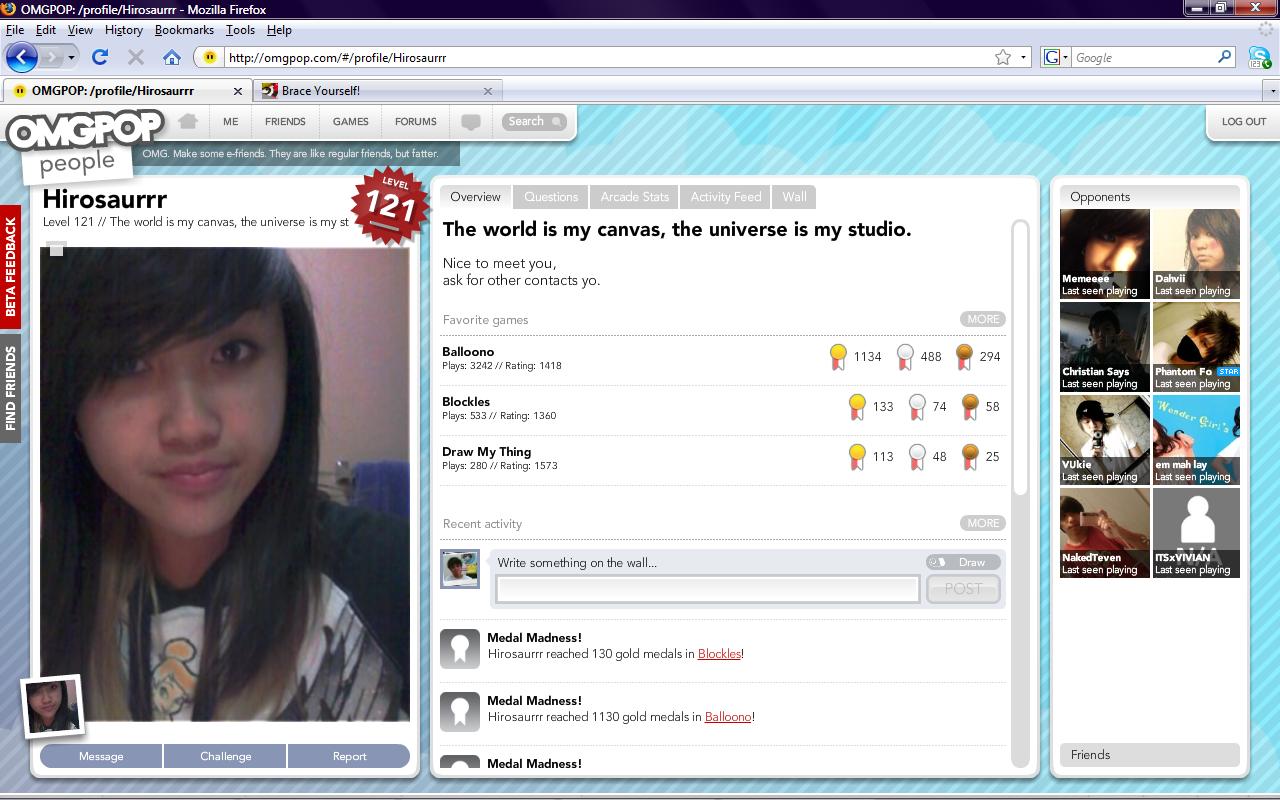
Task: Click Balloono silver medal icon
Action: pos(905,356)
